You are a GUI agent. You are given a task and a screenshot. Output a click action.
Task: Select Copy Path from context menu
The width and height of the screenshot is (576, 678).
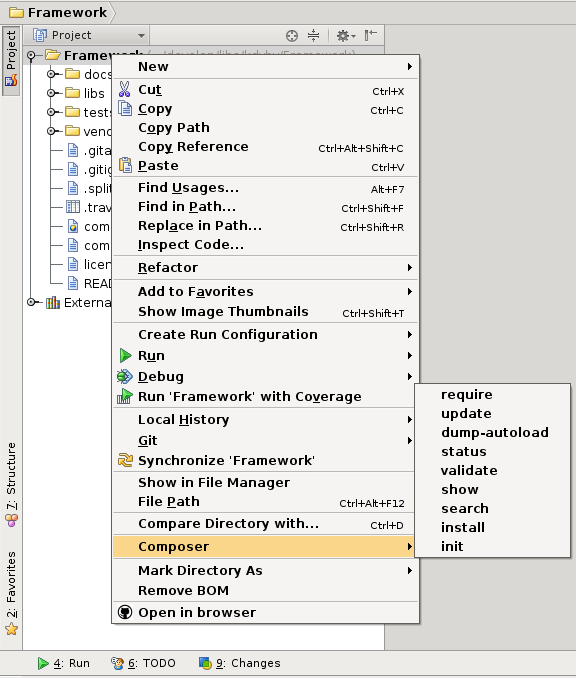[x=265, y=128]
